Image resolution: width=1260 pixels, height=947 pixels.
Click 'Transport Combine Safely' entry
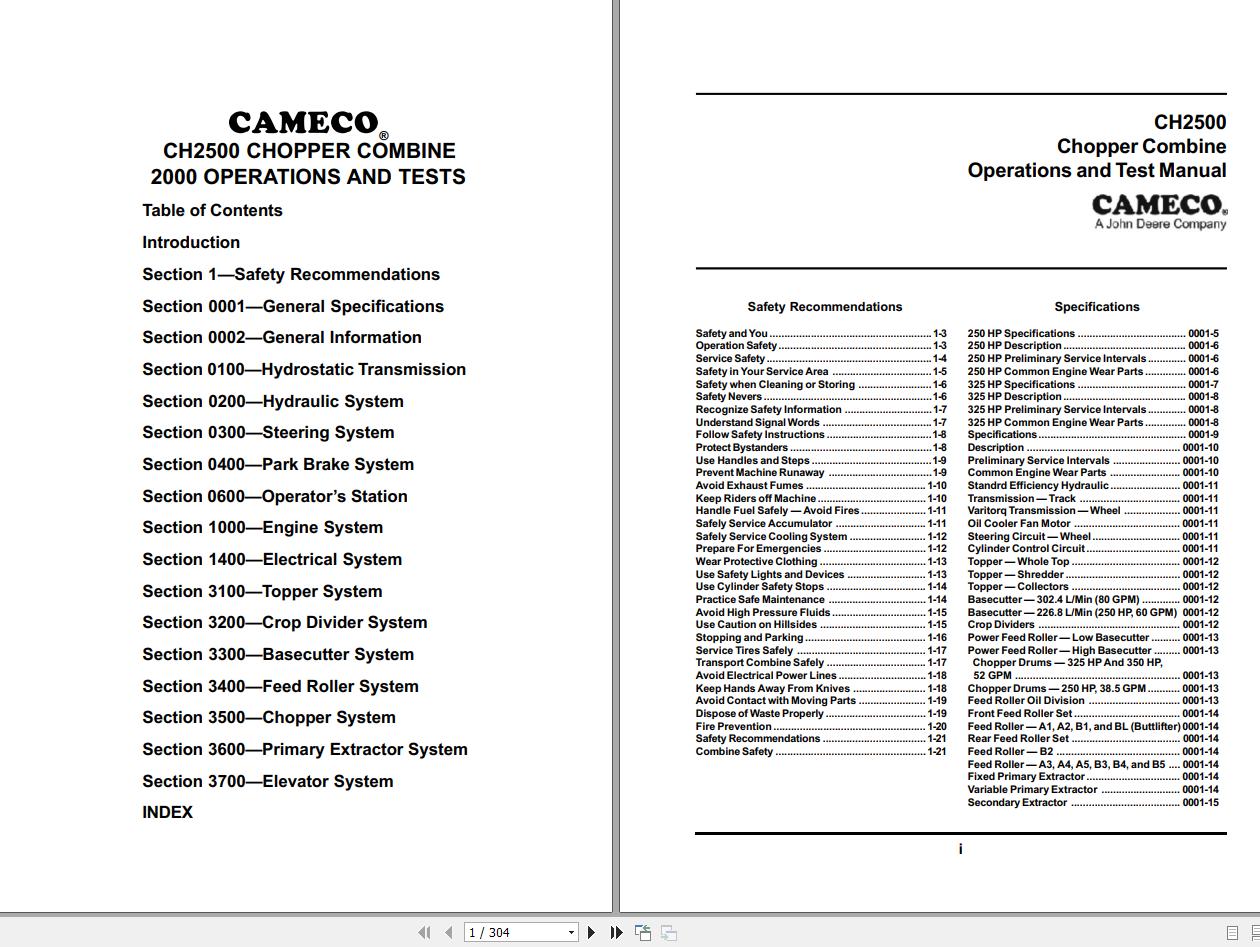pos(821,662)
